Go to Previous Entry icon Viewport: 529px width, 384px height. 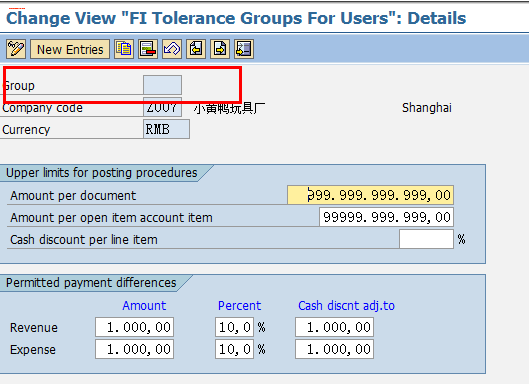click(x=196, y=49)
